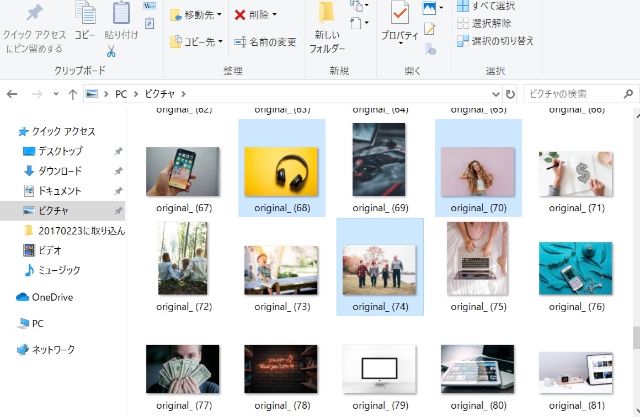Open the Move To (移動先) dropdown
640x417 pixels.
click(196, 15)
